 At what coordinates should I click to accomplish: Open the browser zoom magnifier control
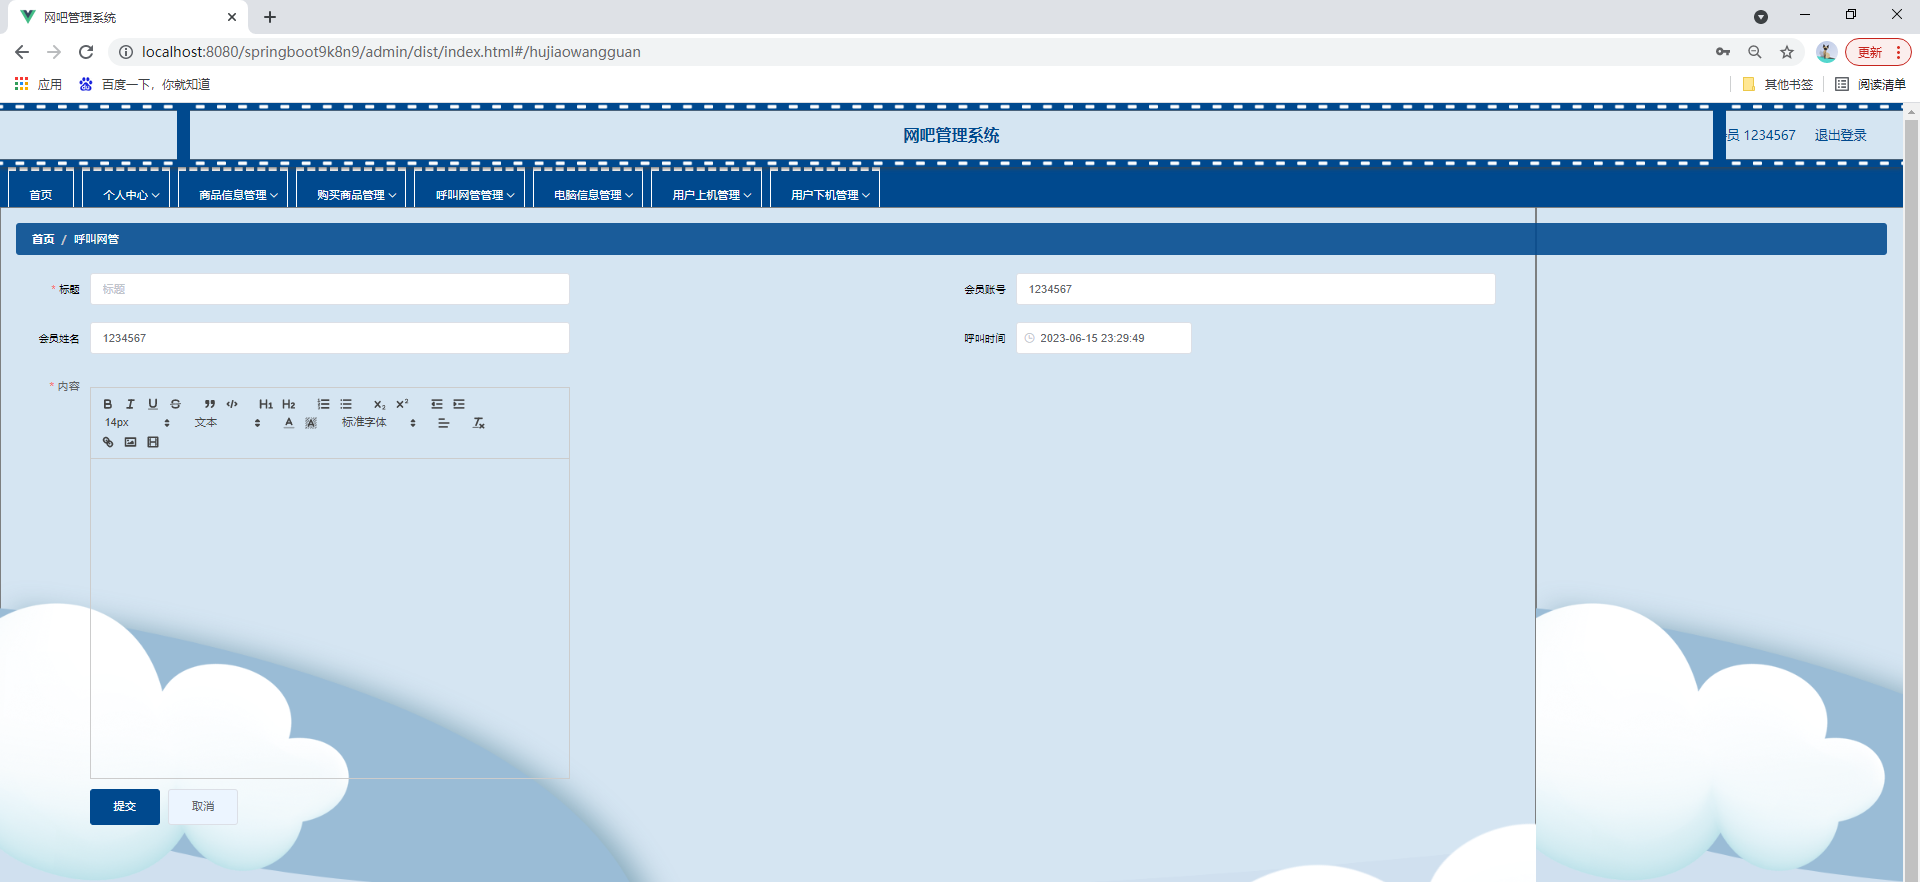point(1755,52)
